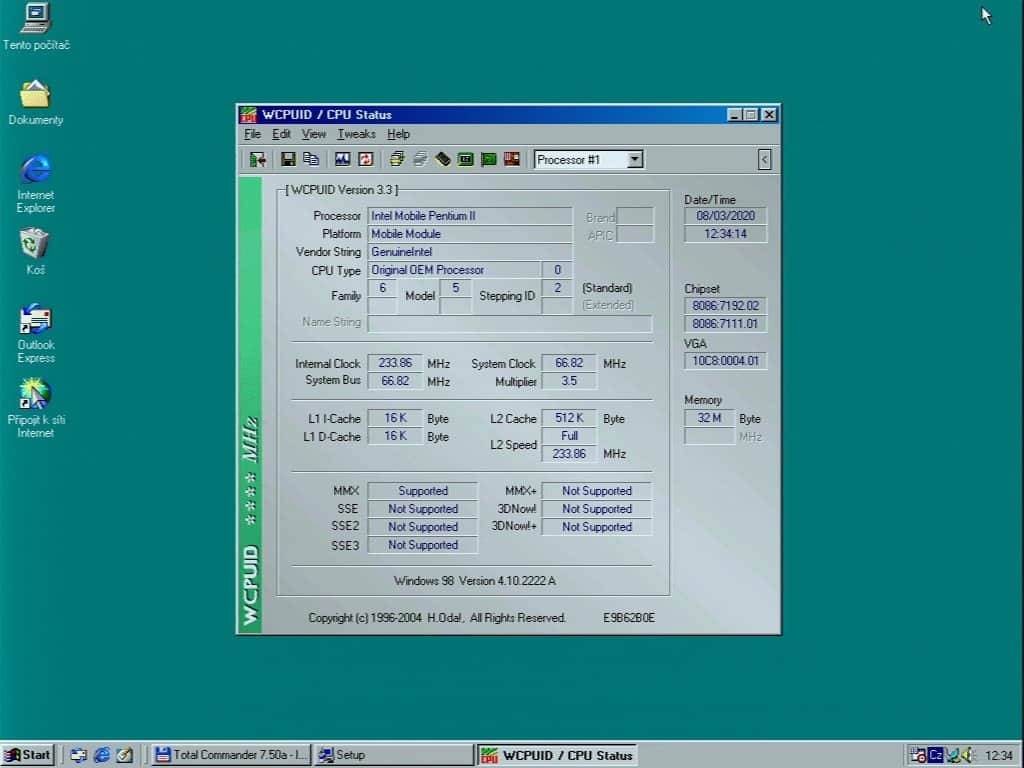Collapse side panel with arrow button

pyautogui.click(x=765, y=159)
